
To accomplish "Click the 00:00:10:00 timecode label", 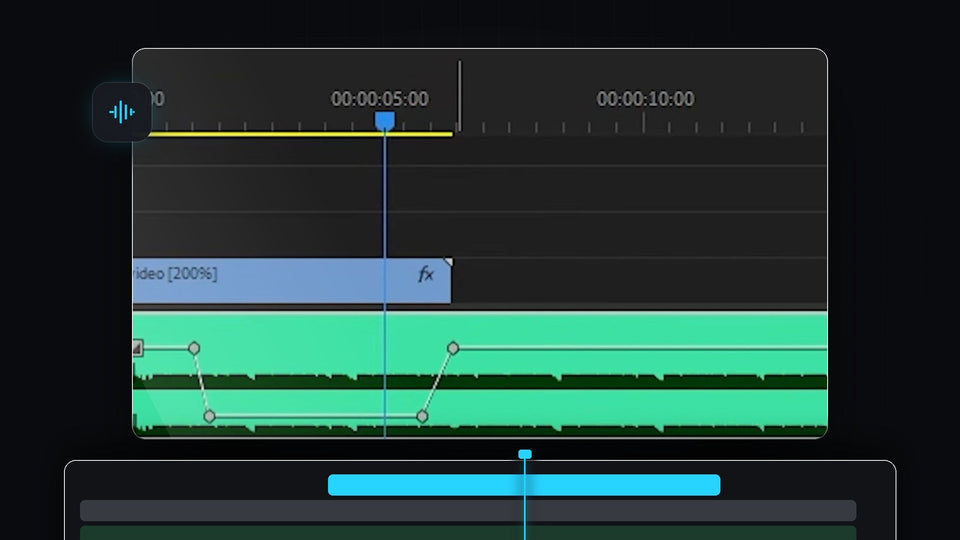I will tap(645, 99).
